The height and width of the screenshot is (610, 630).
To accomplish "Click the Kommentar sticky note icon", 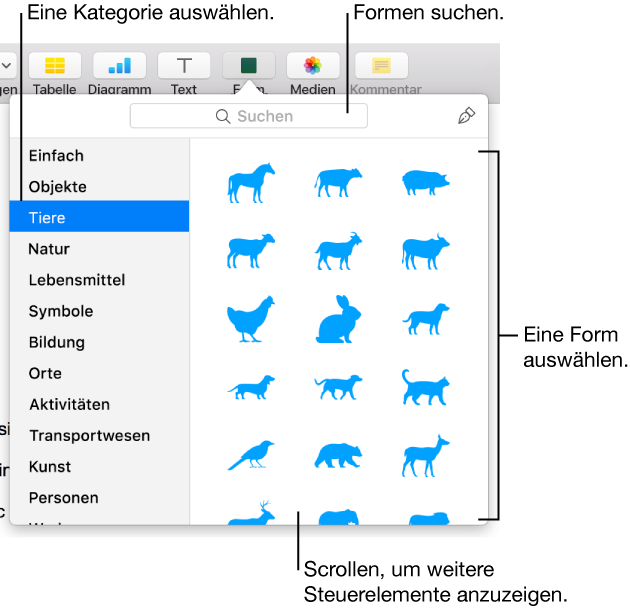I will 381,65.
